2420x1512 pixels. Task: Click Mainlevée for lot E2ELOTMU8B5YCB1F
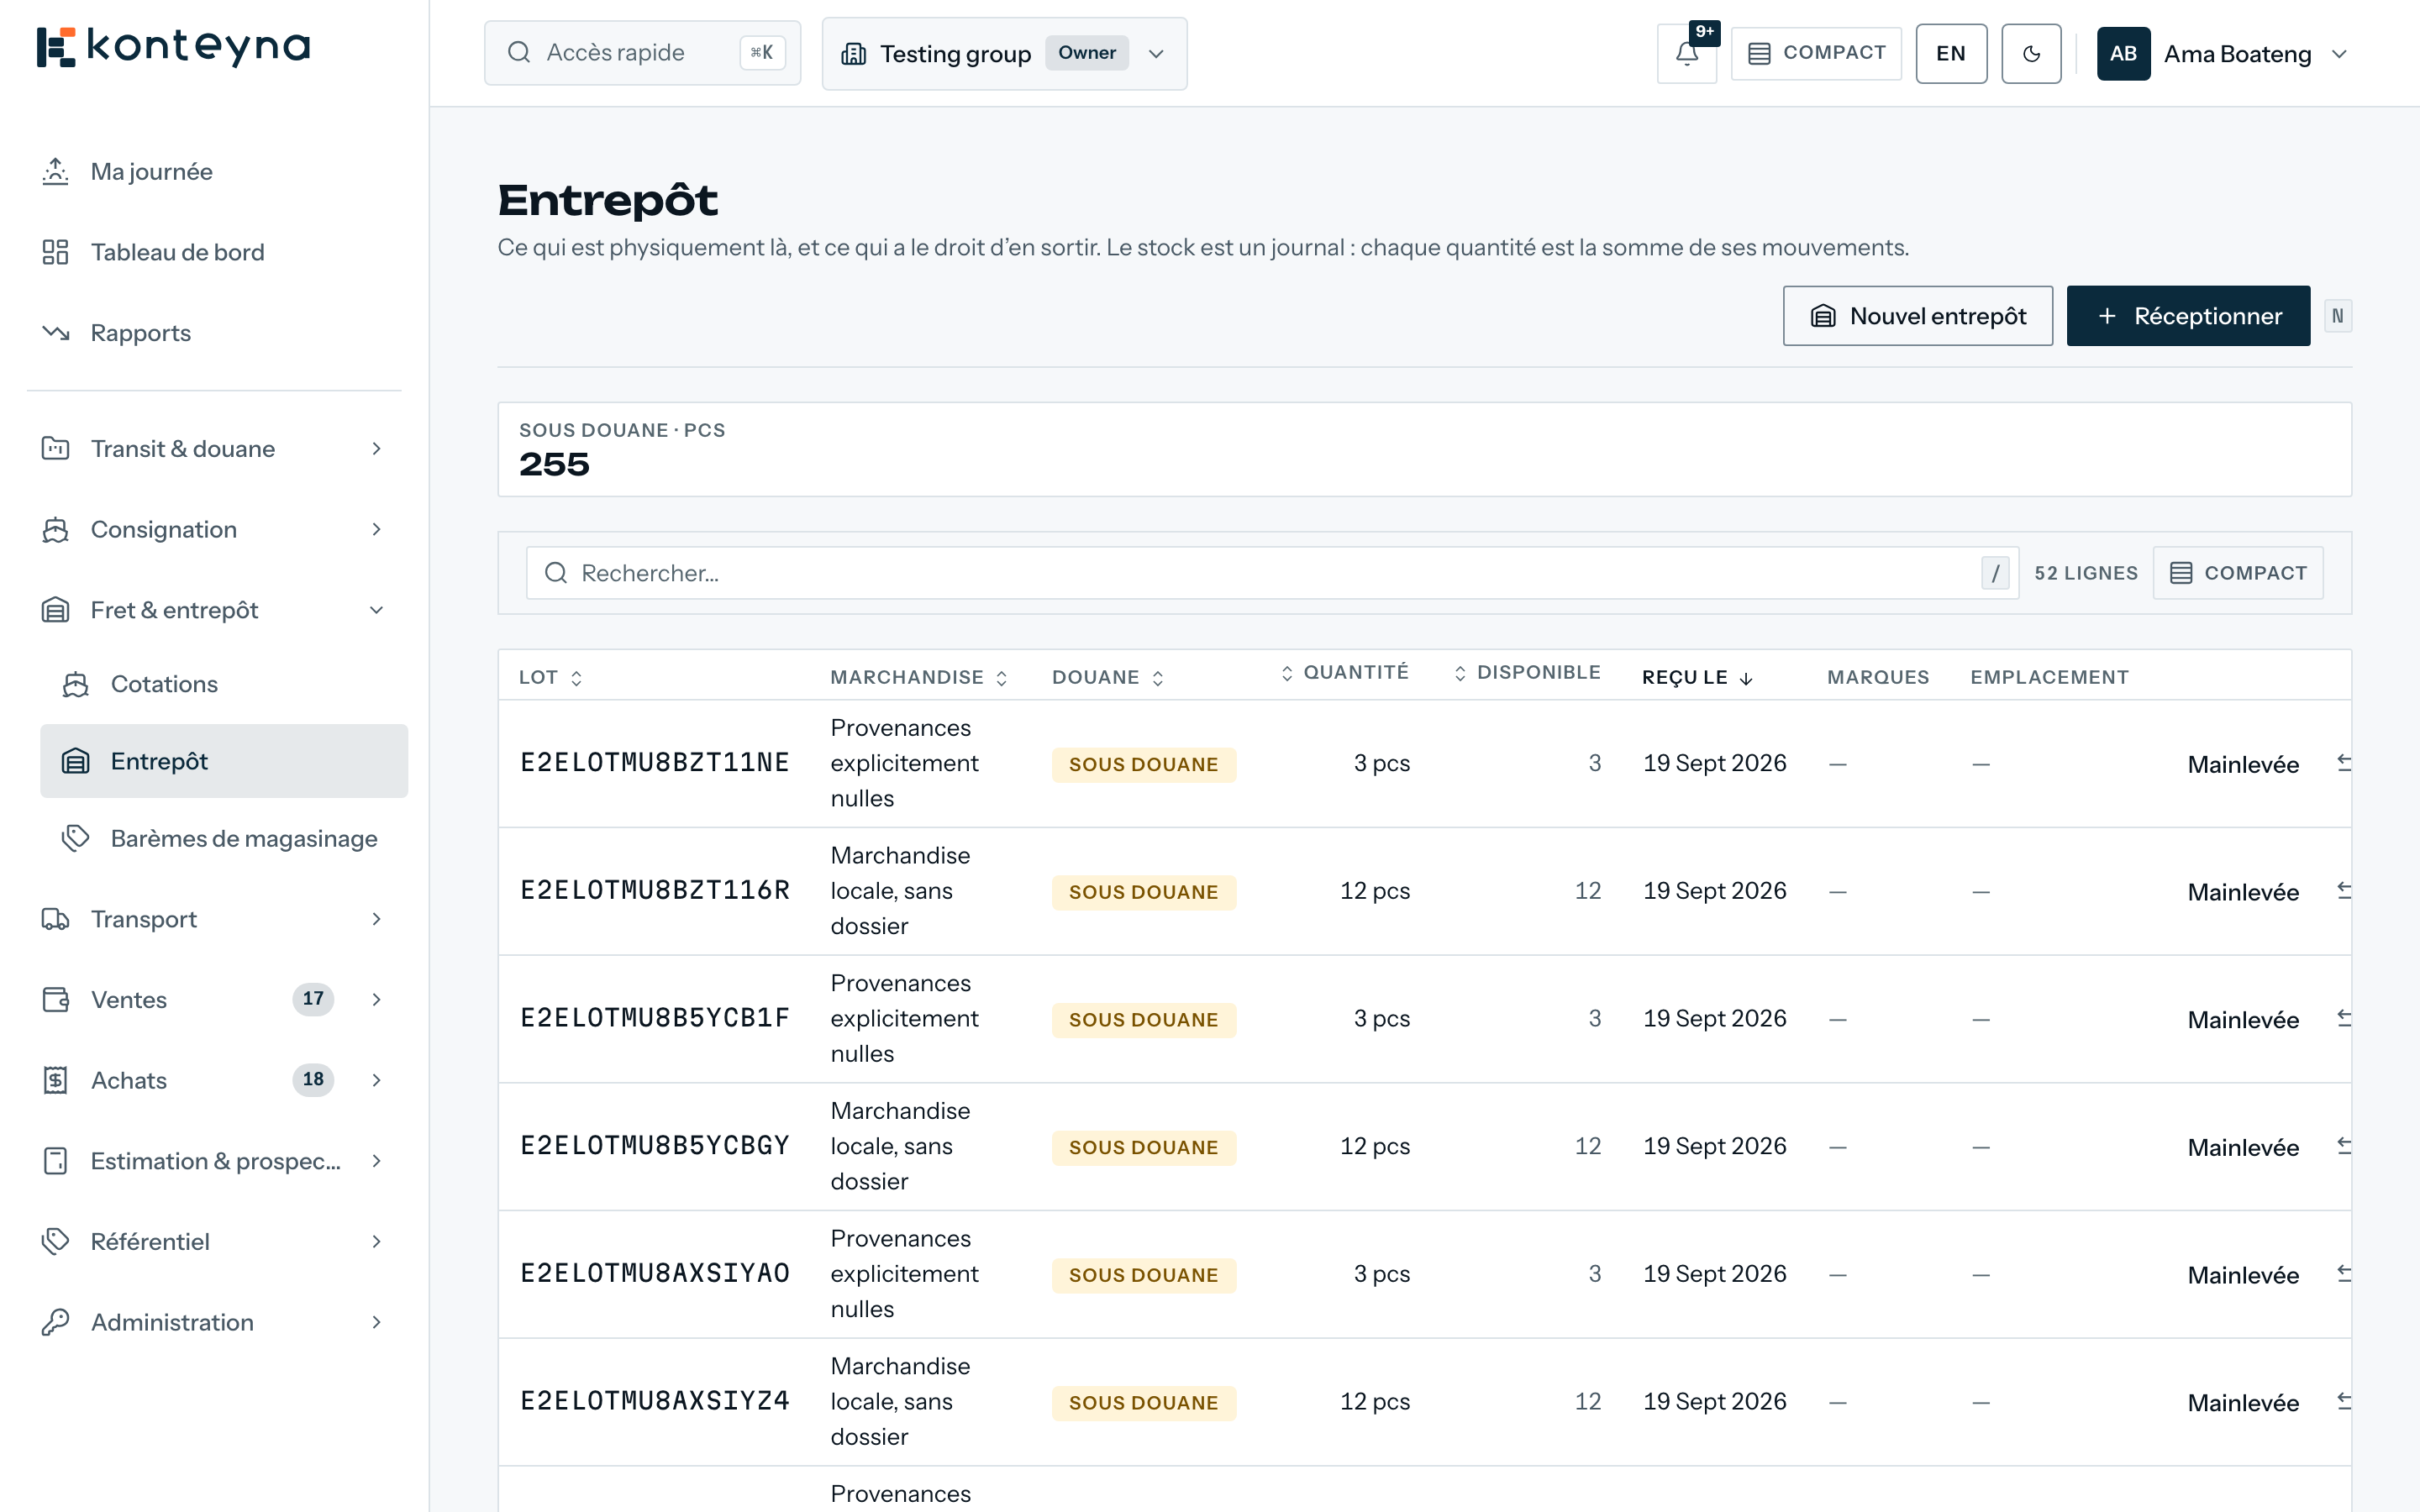[2243, 1020]
